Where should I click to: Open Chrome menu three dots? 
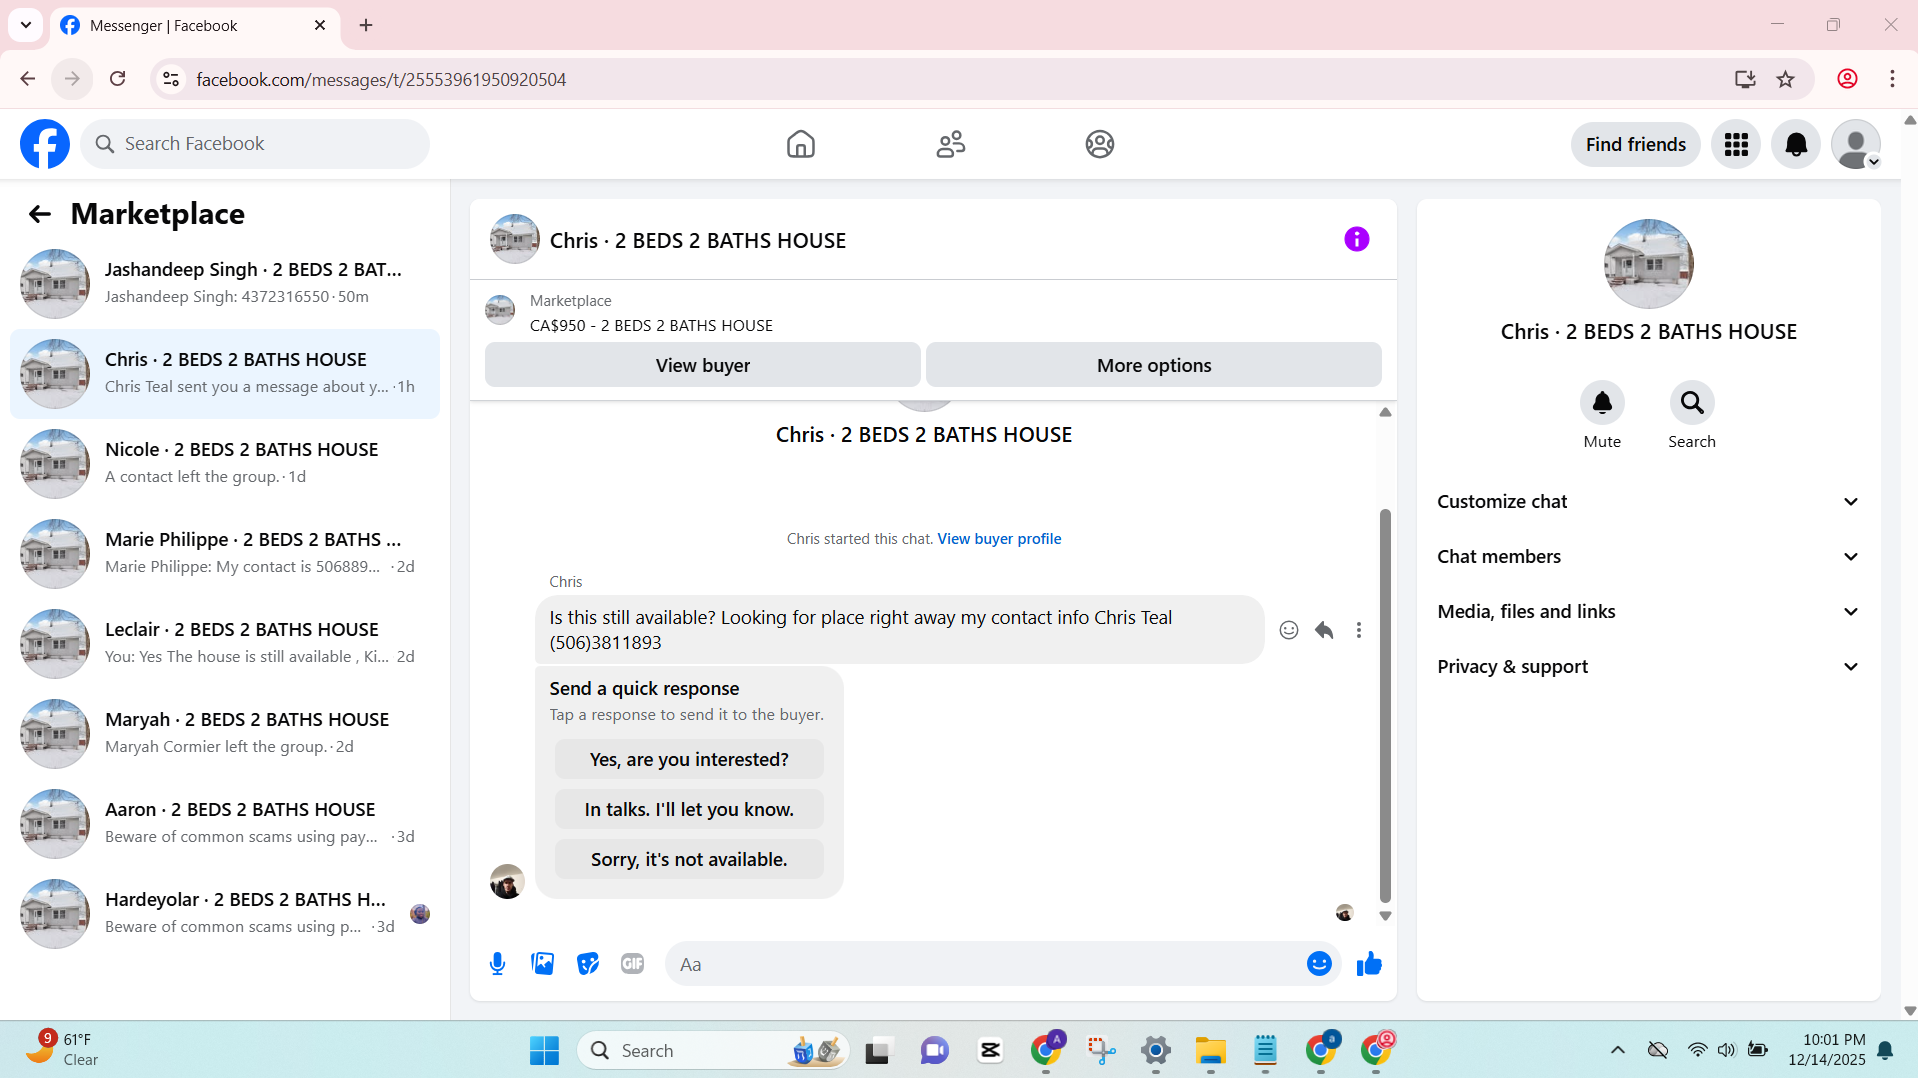click(x=1892, y=79)
